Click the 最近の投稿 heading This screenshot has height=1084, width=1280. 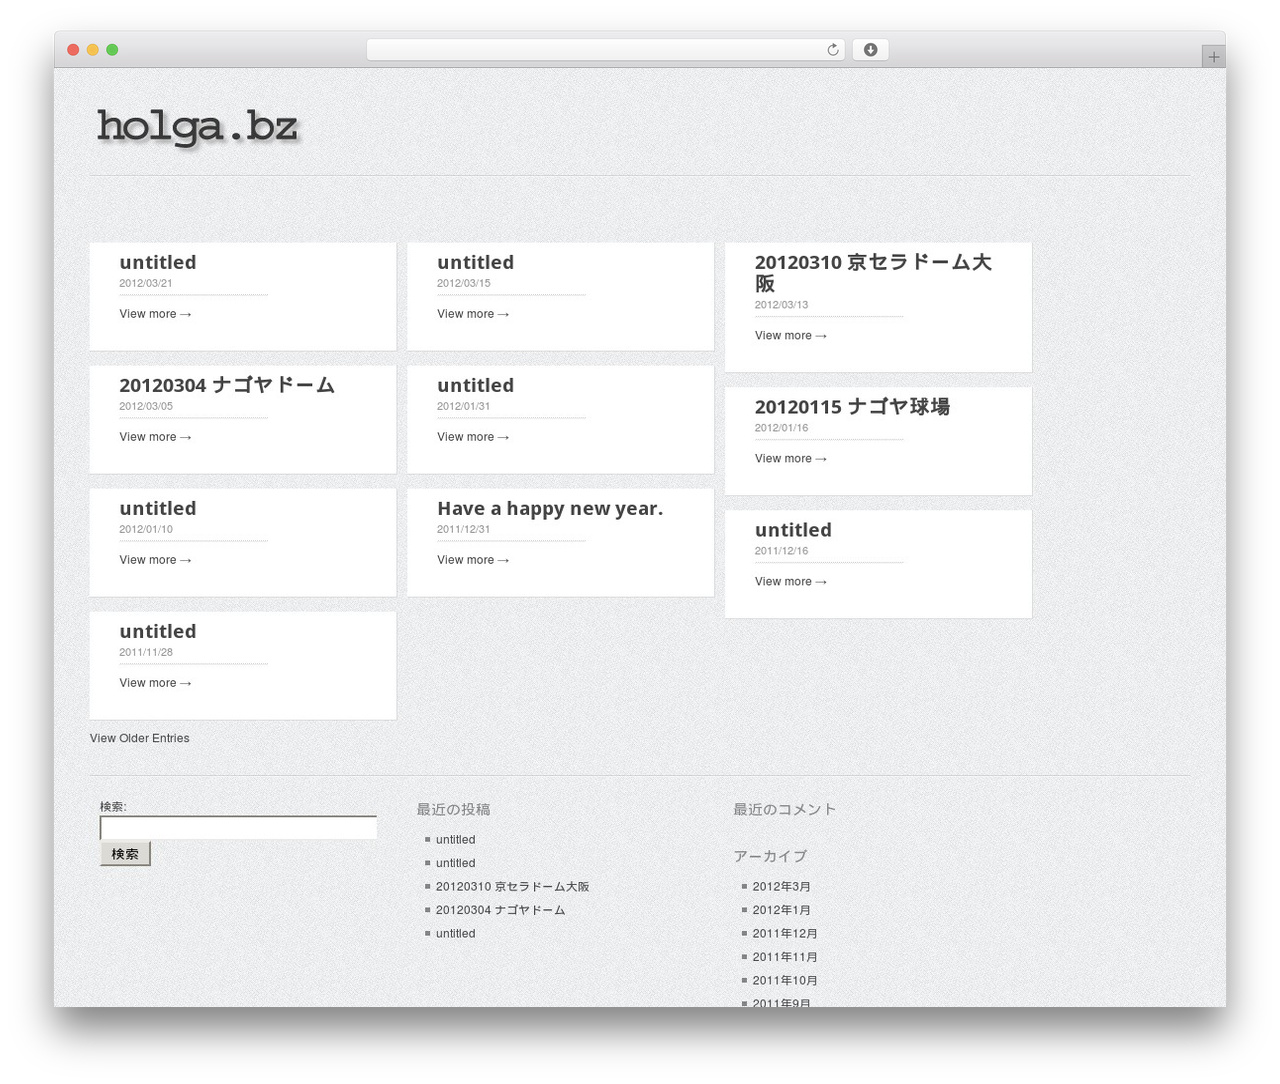[453, 809]
